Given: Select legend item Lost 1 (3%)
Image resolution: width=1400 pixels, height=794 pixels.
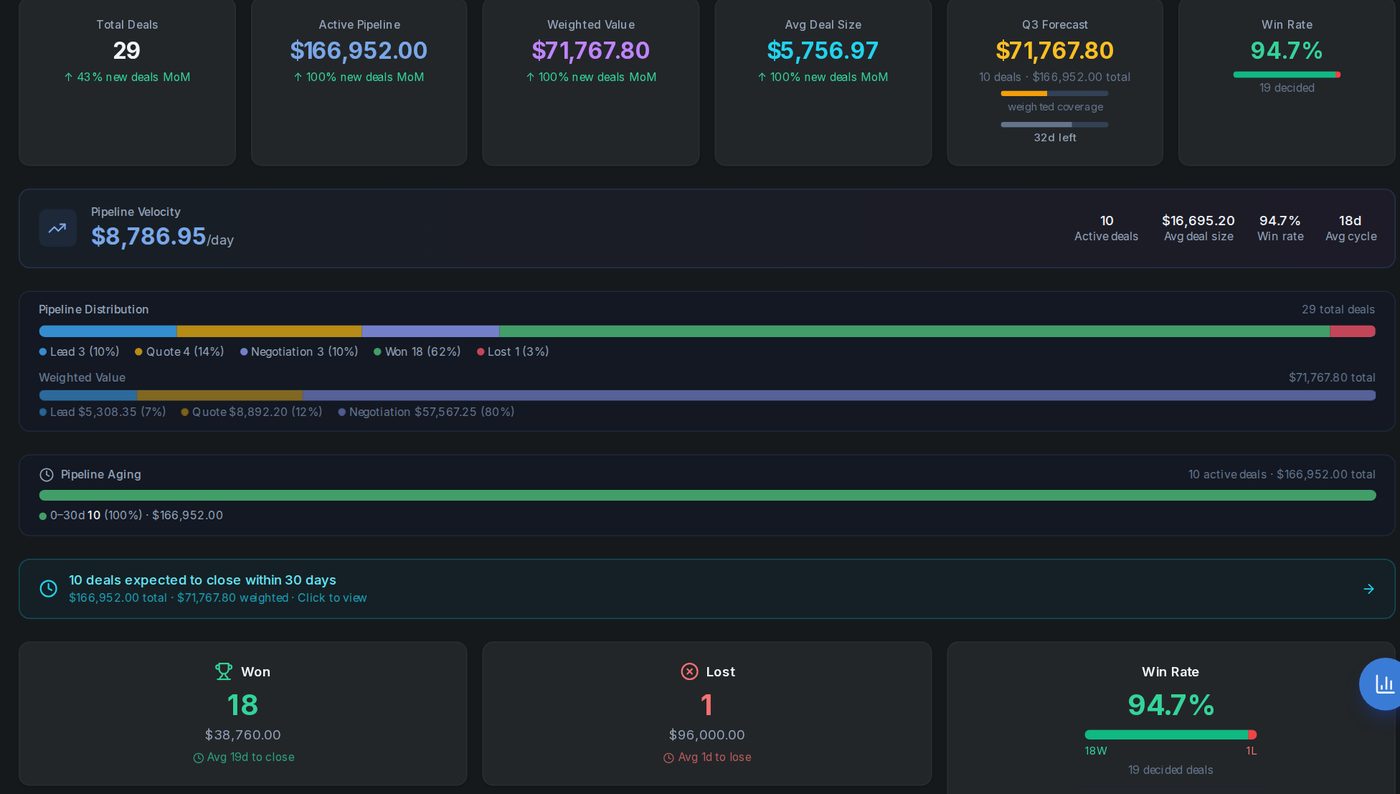Looking at the screenshot, I should pos(513,351).
